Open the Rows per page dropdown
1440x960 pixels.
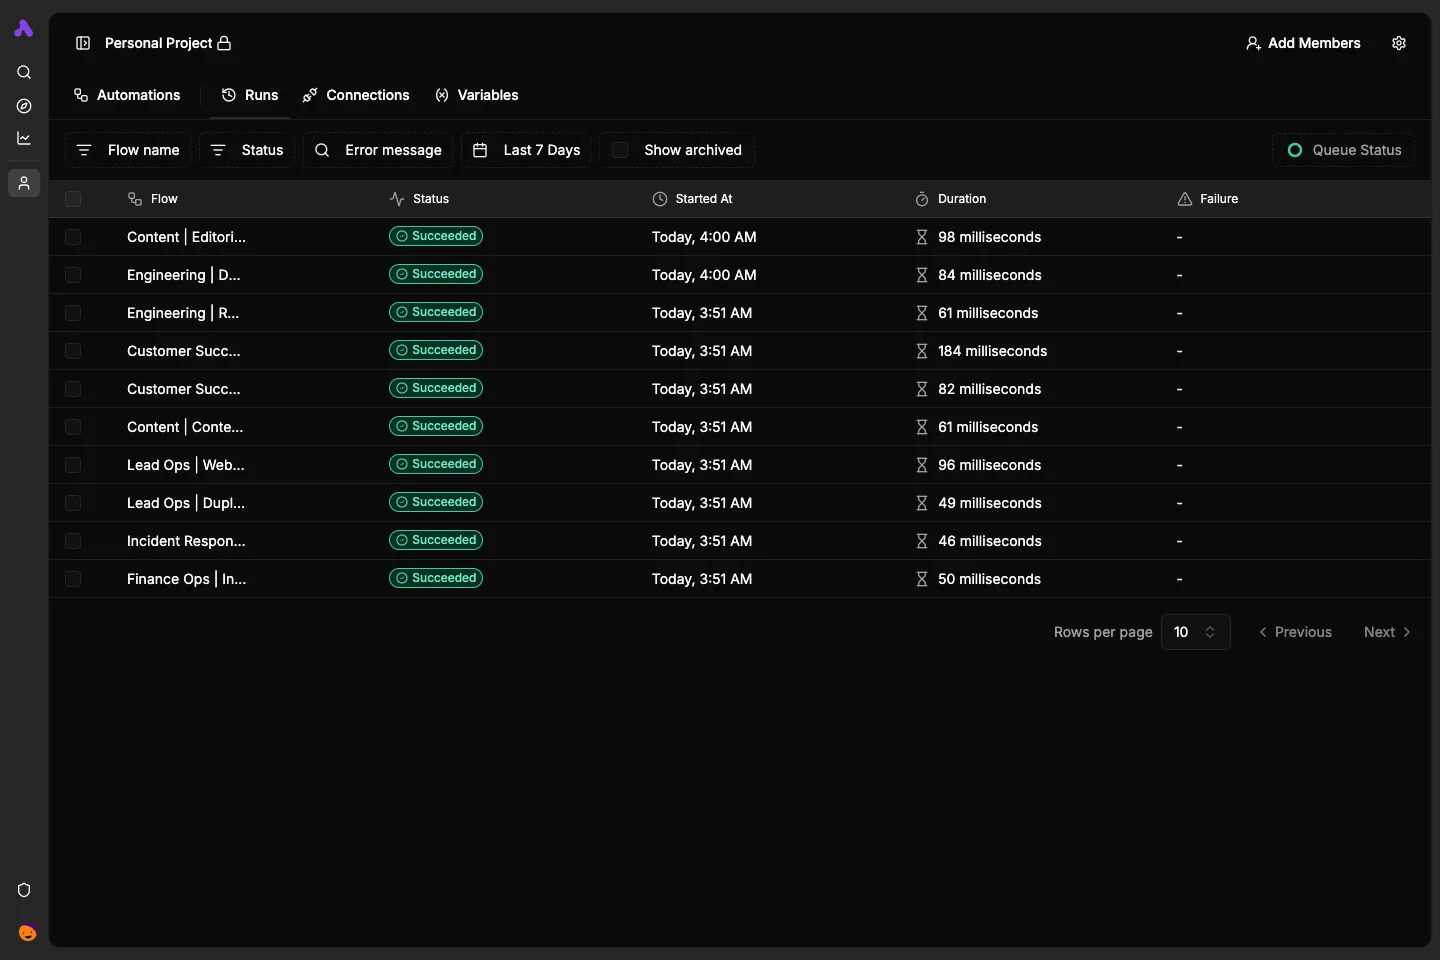click(x=1195, y=632)
